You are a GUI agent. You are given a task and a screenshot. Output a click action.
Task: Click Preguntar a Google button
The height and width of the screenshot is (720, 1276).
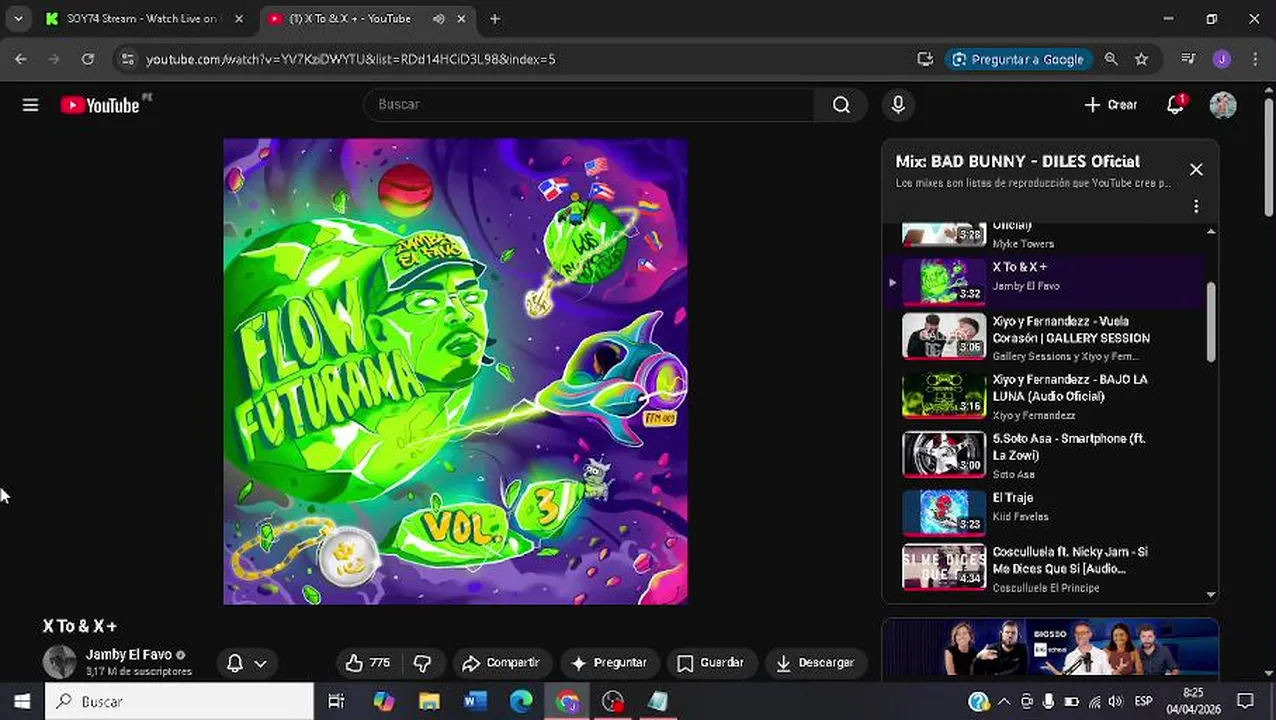click(x=1018, y=59)
